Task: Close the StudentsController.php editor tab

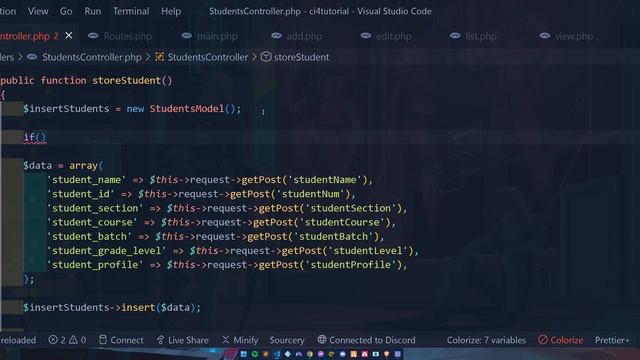Action: pyautogui.click(x=69, y=36)
